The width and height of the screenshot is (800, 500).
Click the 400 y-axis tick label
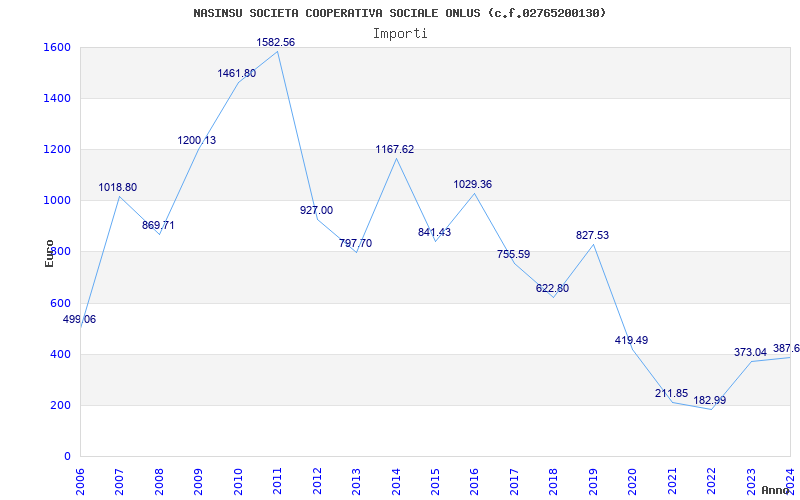point(61,354)
